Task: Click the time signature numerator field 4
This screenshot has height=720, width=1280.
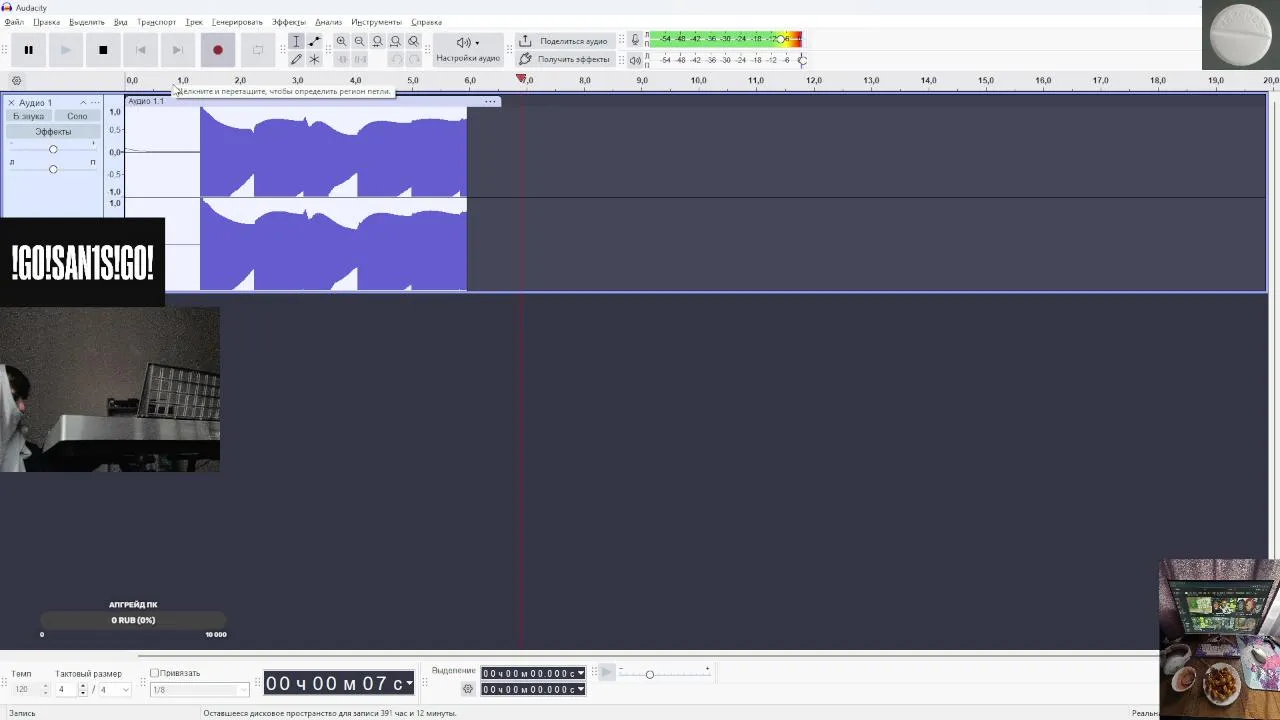Action: 67,689
